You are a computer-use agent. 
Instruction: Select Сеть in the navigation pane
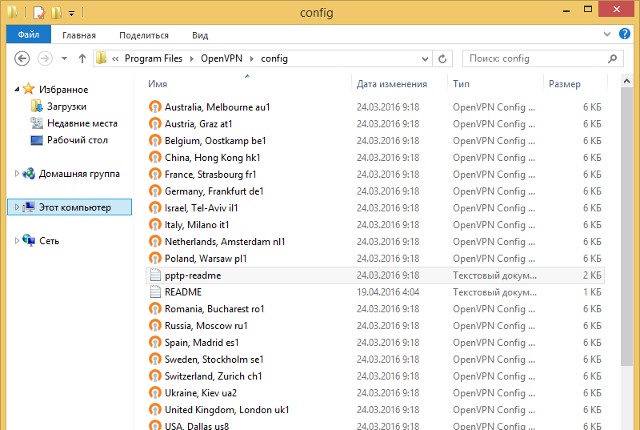click(x=49, y=241)
